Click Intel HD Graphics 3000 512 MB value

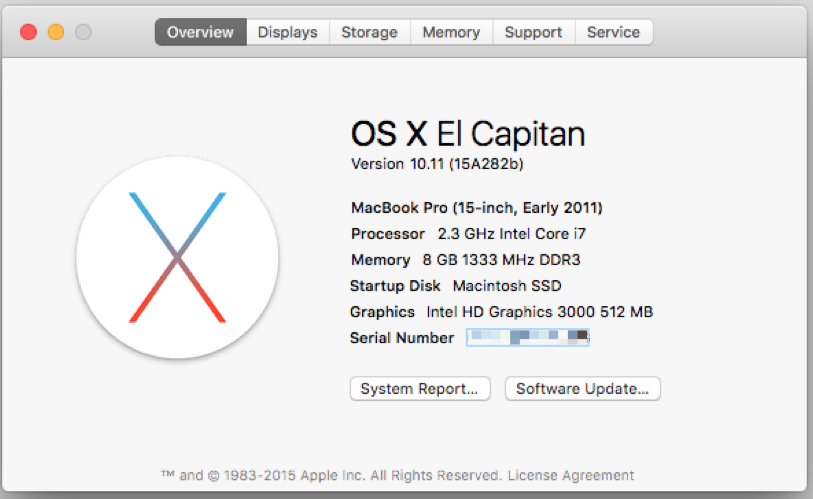540,312
